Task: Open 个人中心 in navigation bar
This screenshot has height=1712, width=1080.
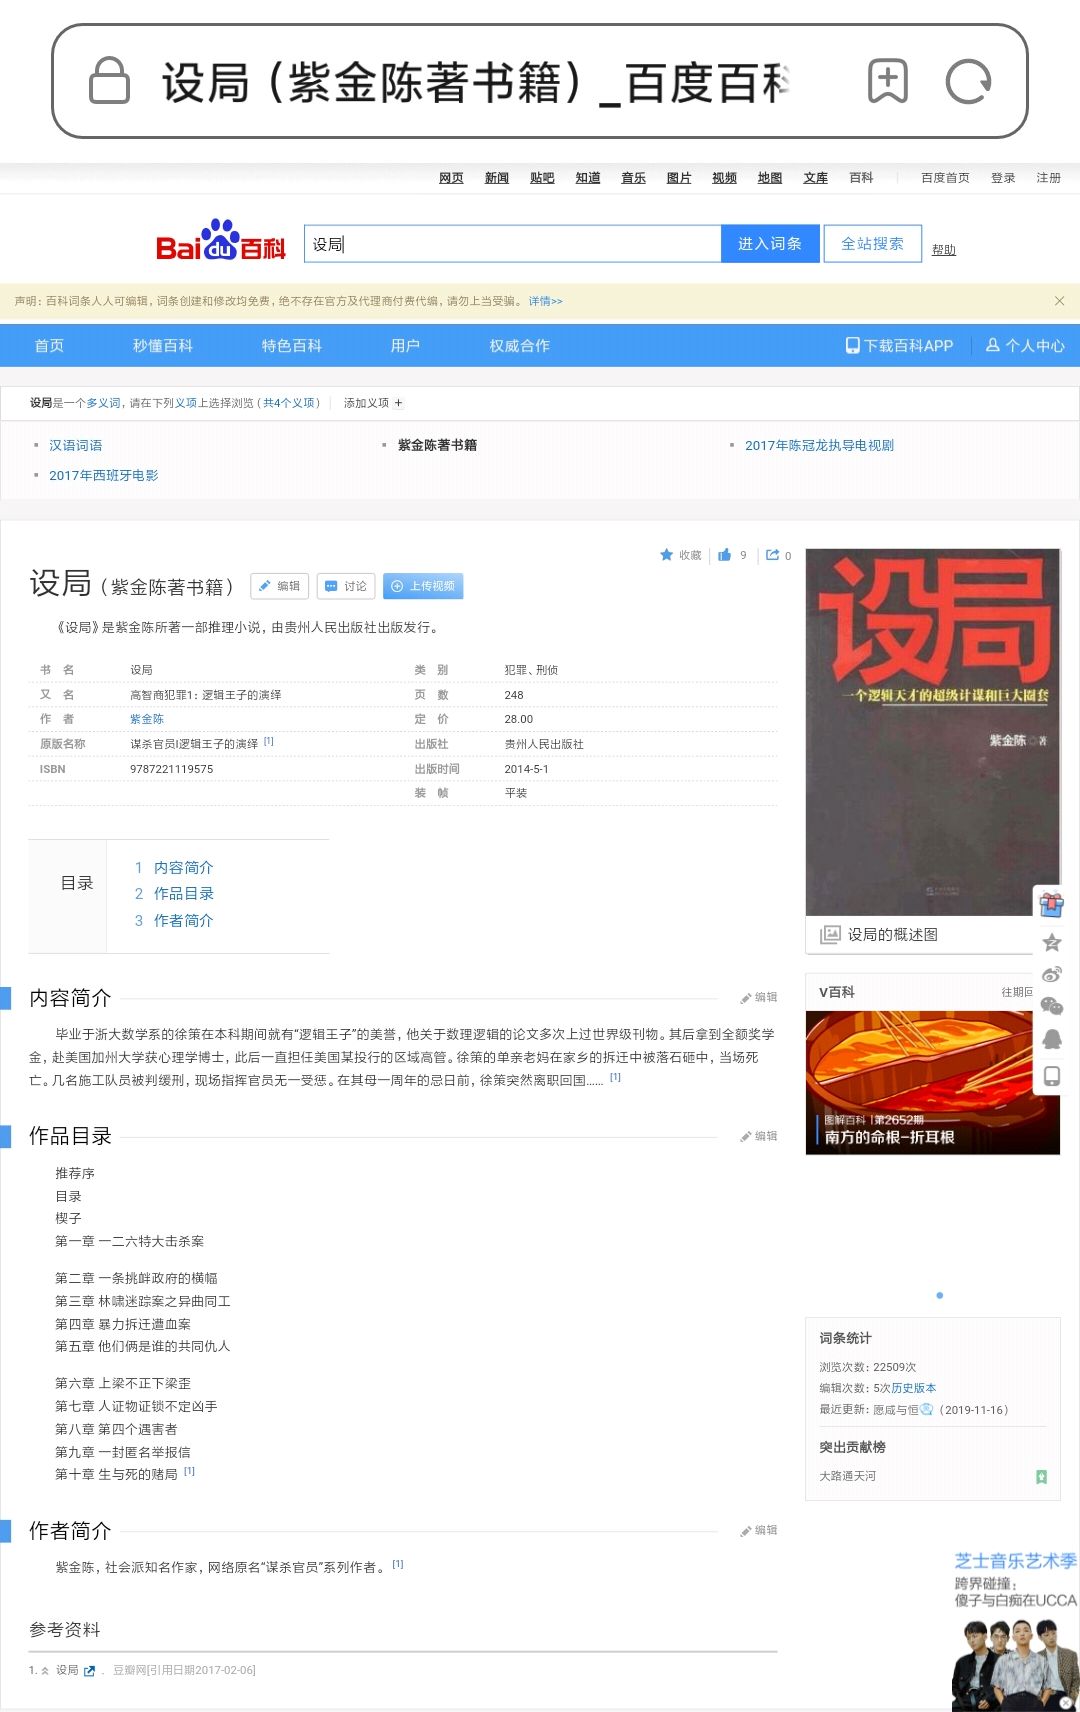Action: click(x=1025, y=346)
